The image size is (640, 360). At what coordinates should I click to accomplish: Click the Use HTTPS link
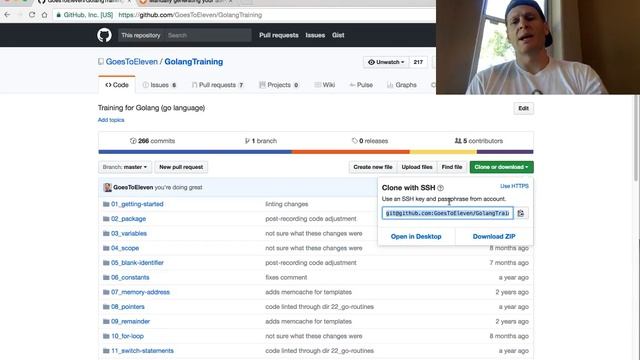[514, 186]
